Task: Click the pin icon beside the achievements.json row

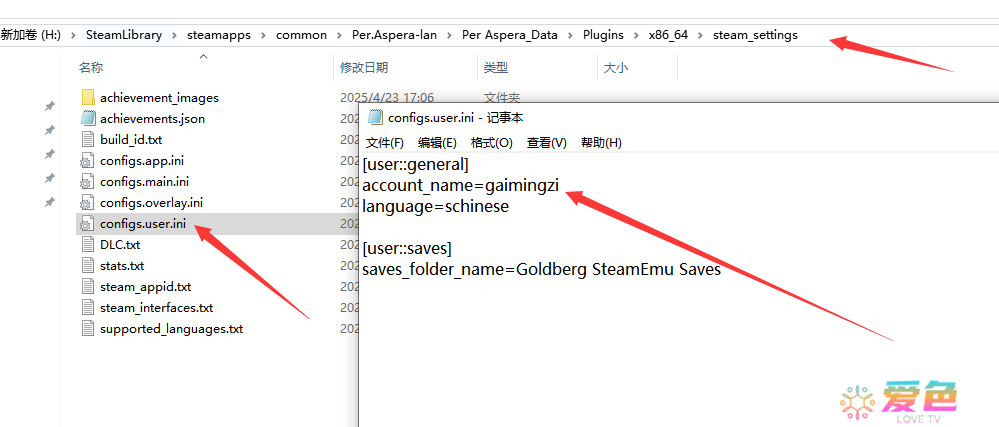Action: click(x=49, y=130)
